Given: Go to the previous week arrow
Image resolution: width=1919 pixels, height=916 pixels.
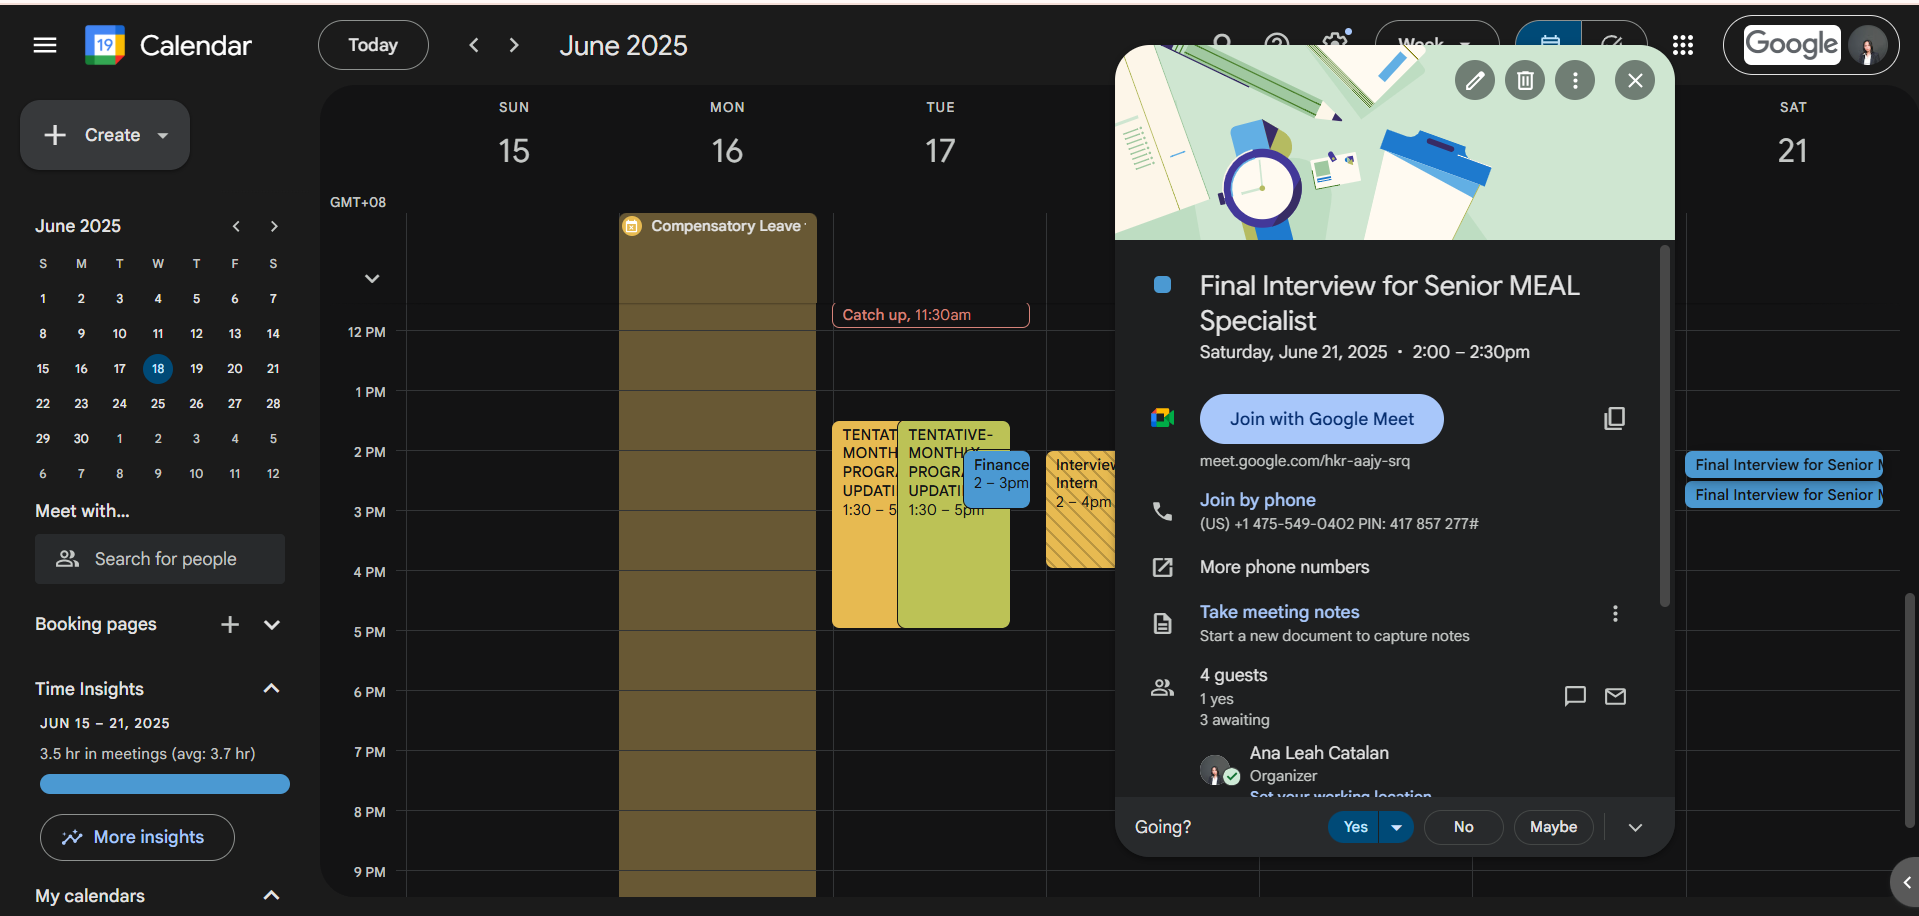Looking at the screenshot, I should click(474, 45).
